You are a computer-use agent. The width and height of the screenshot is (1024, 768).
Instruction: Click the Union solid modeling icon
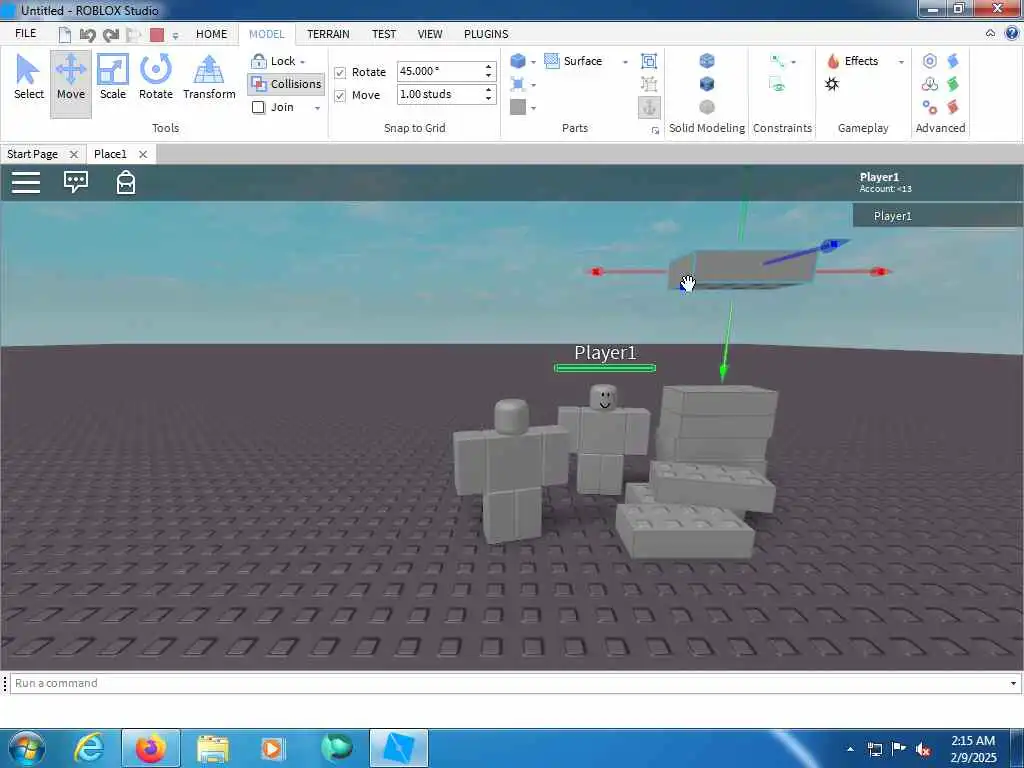707,61
